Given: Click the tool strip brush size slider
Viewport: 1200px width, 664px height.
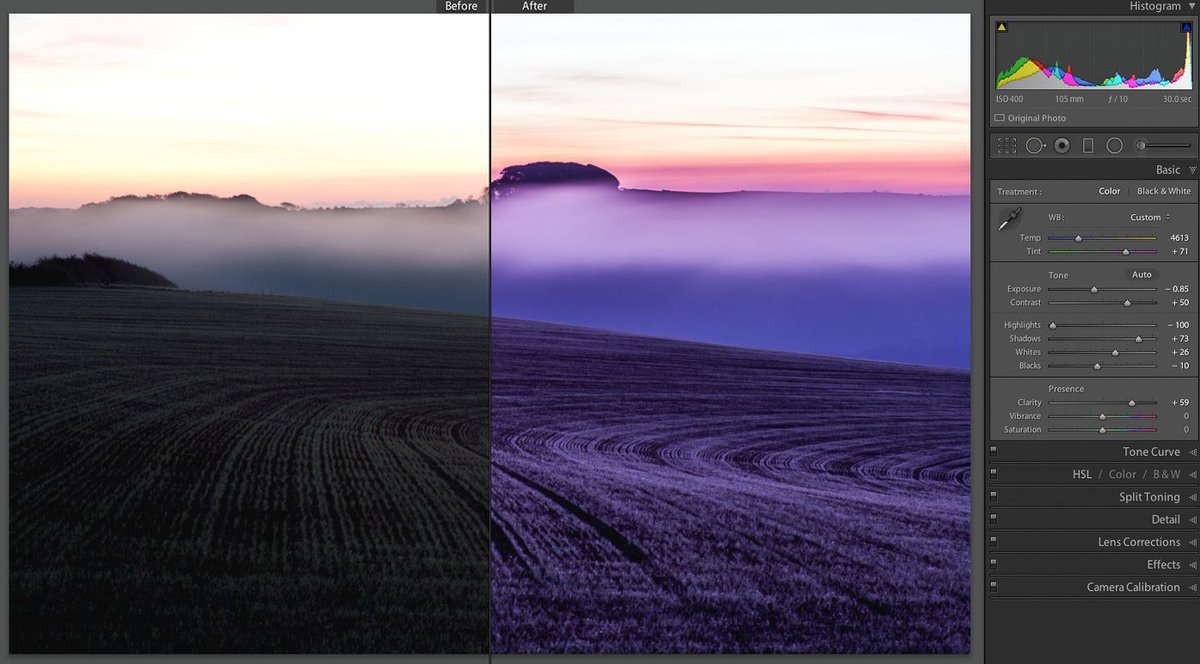Looking at the screenshot, I should [1163, 146].
